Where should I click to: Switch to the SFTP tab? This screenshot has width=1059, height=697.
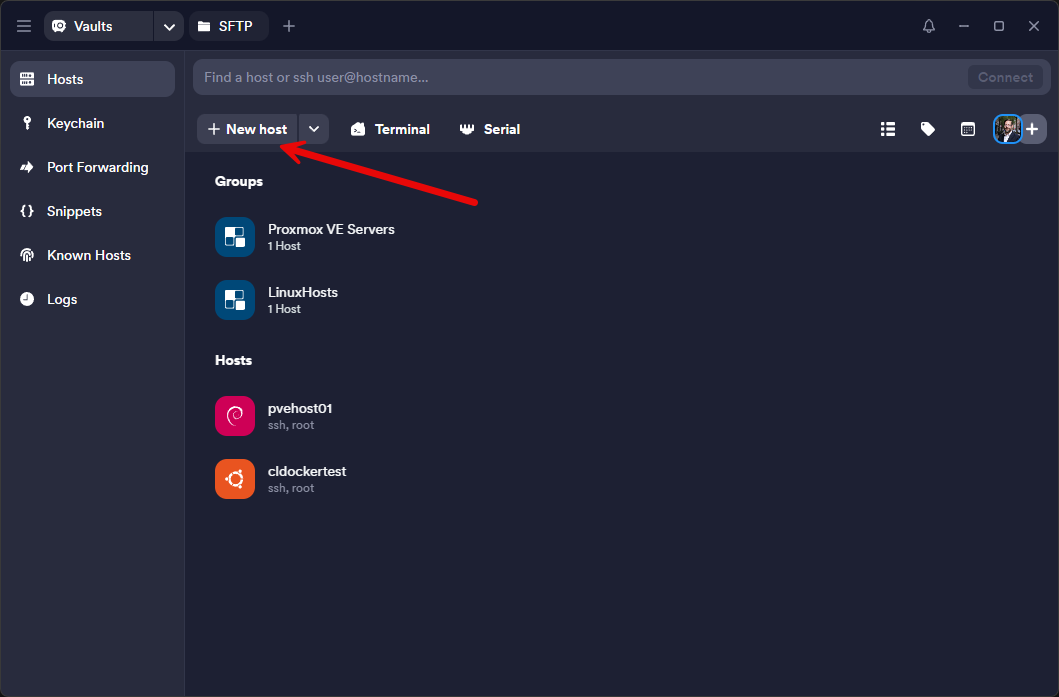228,26
